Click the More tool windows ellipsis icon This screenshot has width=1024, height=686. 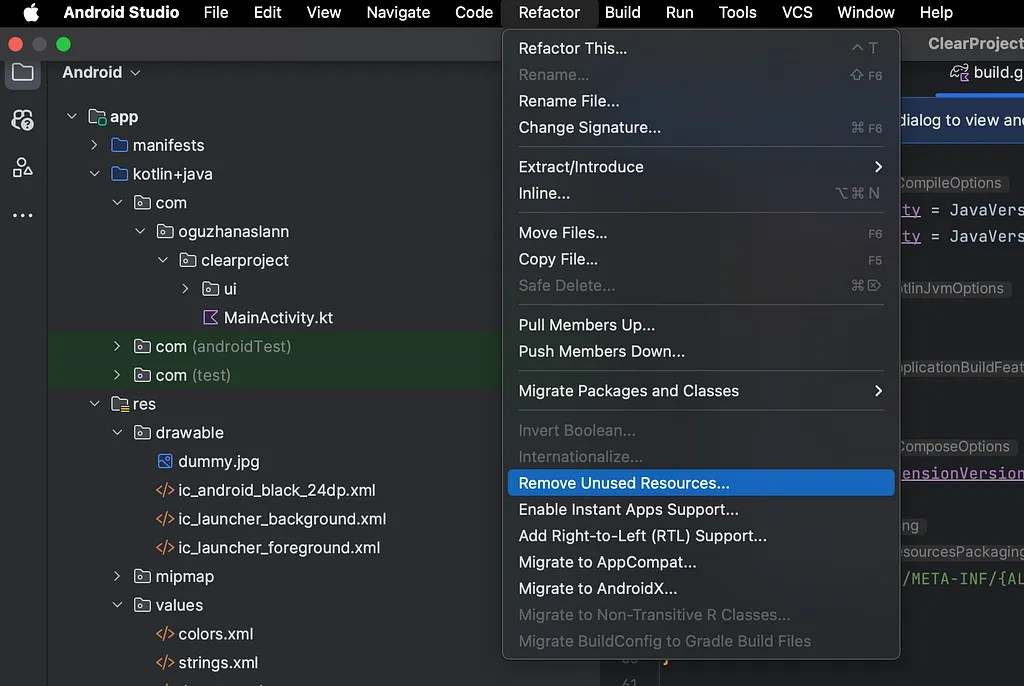(22, 215)
